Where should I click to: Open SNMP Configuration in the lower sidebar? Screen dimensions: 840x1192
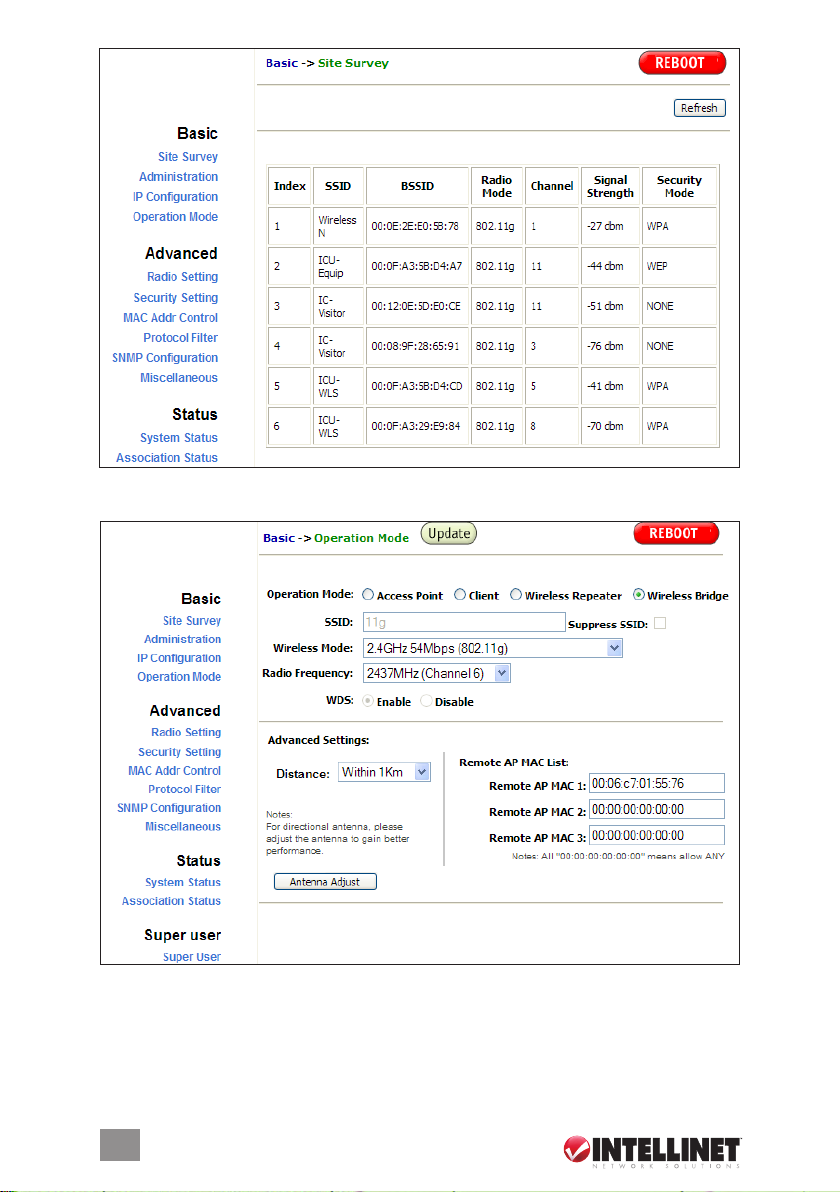tap(170, 808)
